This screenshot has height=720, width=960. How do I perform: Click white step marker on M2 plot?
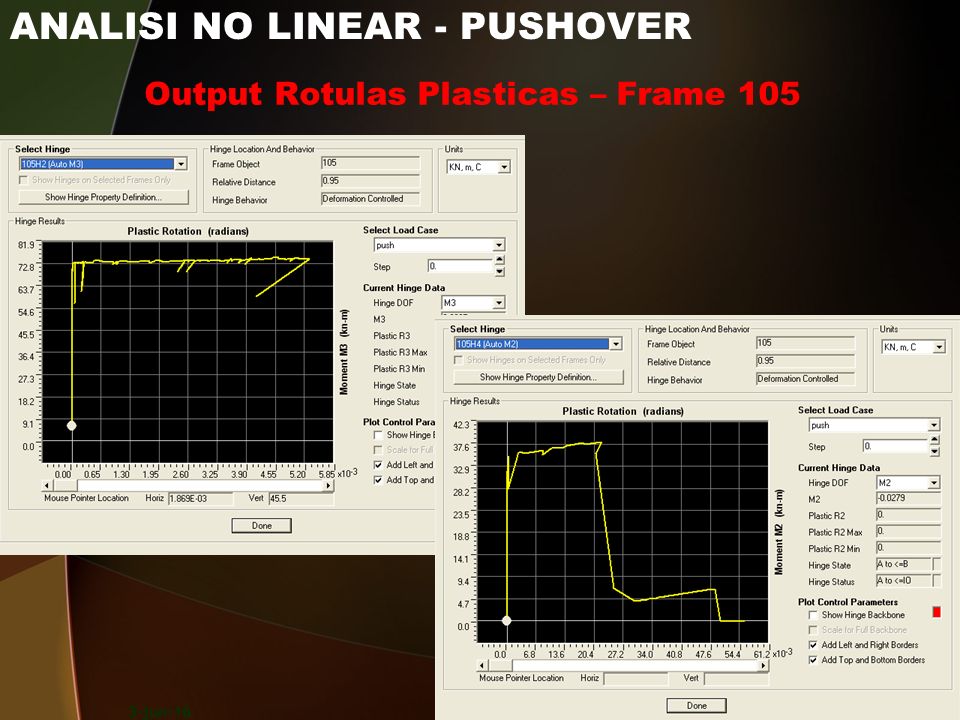(506, 621)
